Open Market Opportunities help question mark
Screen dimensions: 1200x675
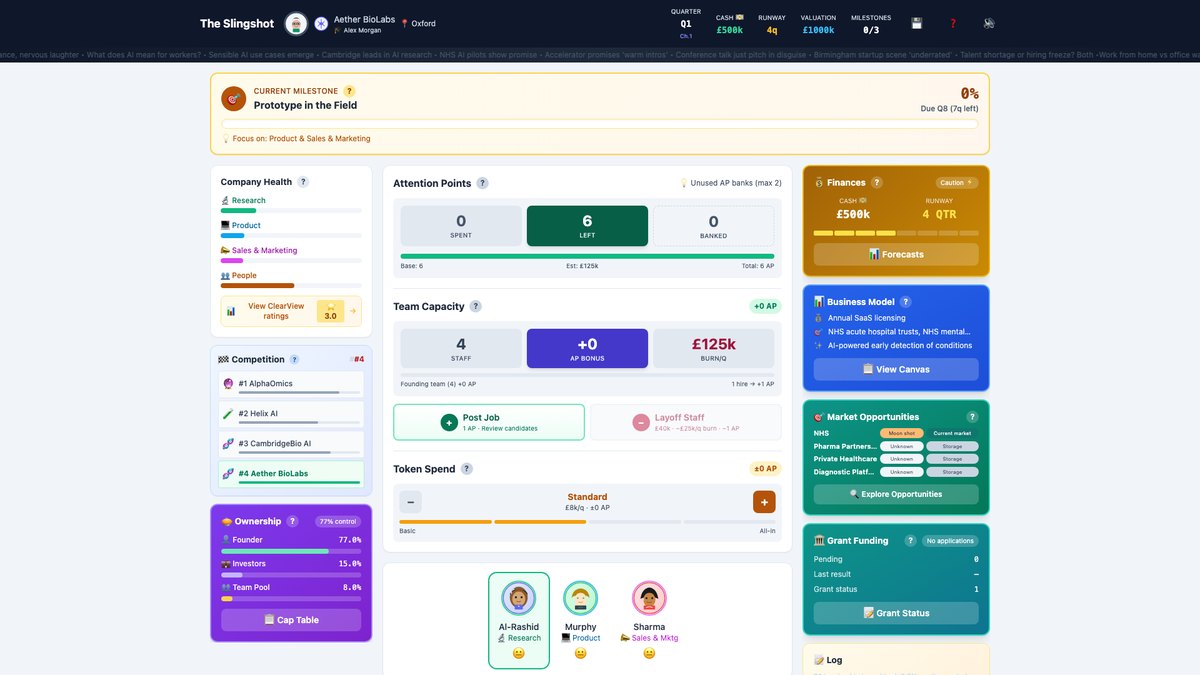coord(971,417)
